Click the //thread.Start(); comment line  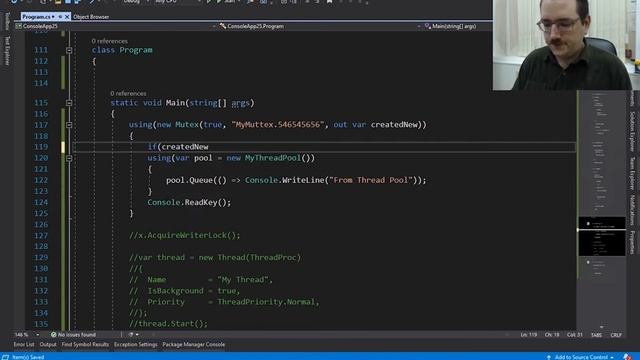[x=168, y=324]
